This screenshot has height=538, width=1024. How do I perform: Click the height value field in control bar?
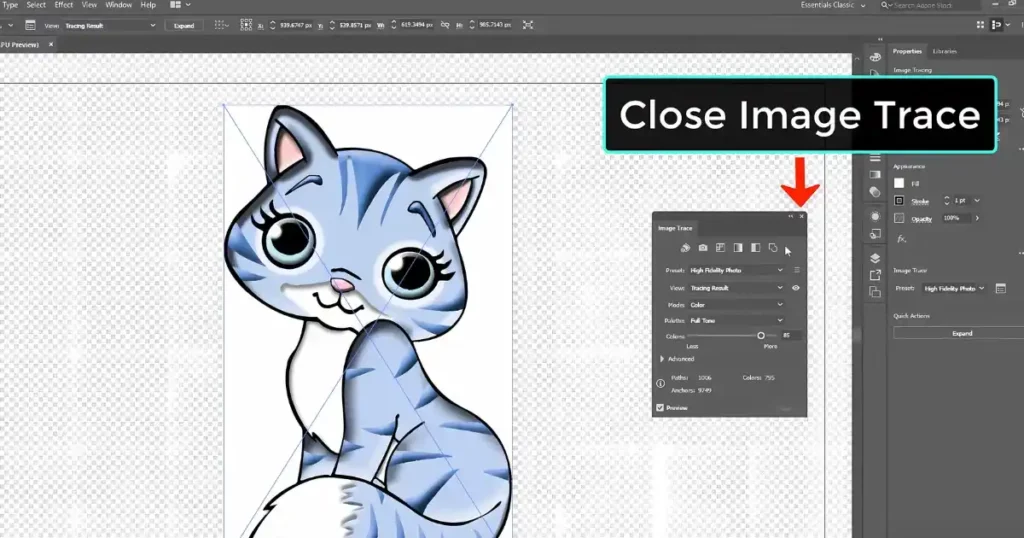click(x=495, y=25)
